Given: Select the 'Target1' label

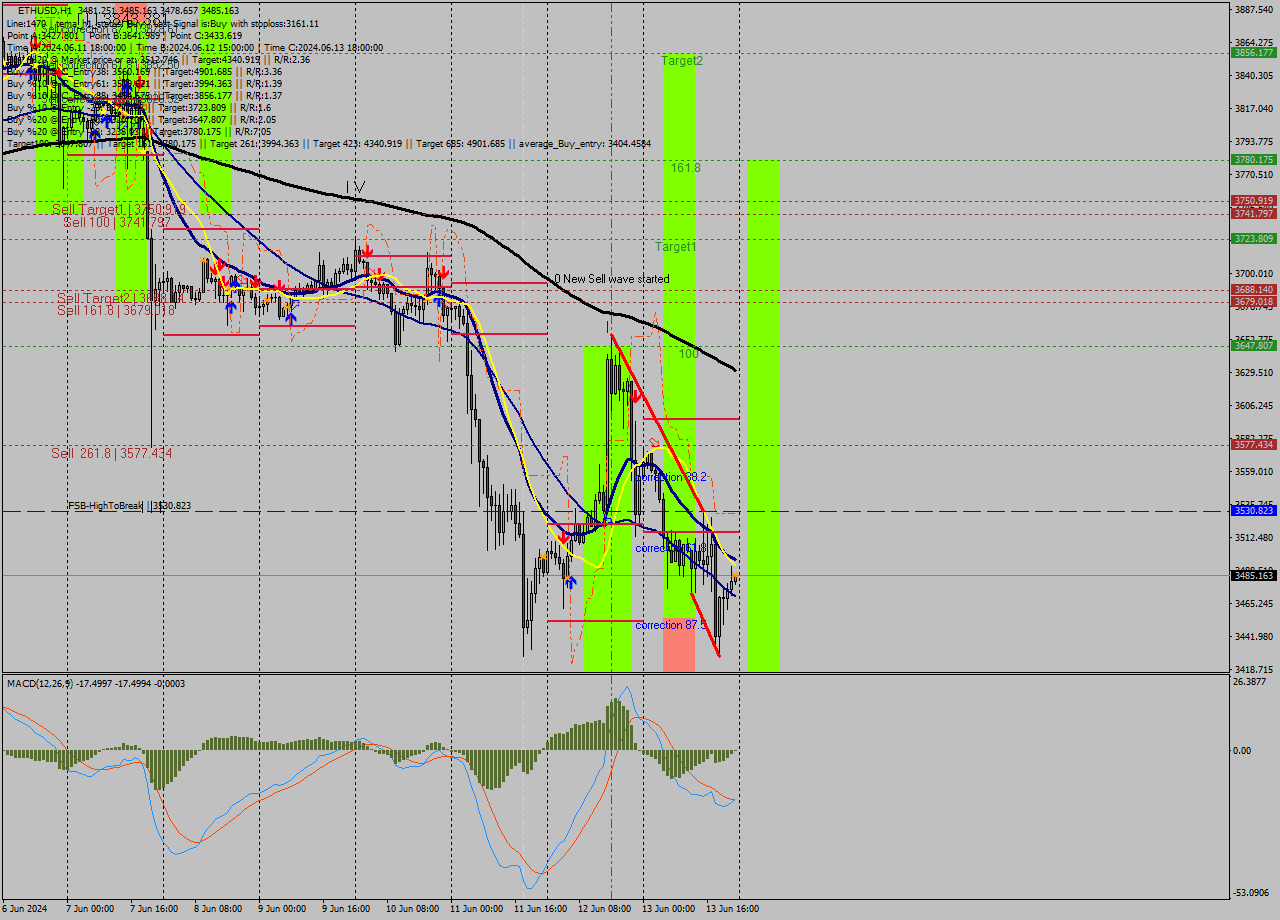Looking at the screenshot, I should pyautogui.click(x=676, y=246).
